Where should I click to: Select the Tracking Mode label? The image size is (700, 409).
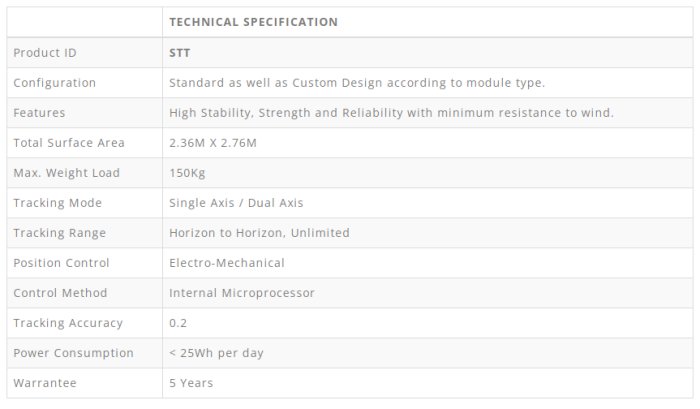[58, 203]
